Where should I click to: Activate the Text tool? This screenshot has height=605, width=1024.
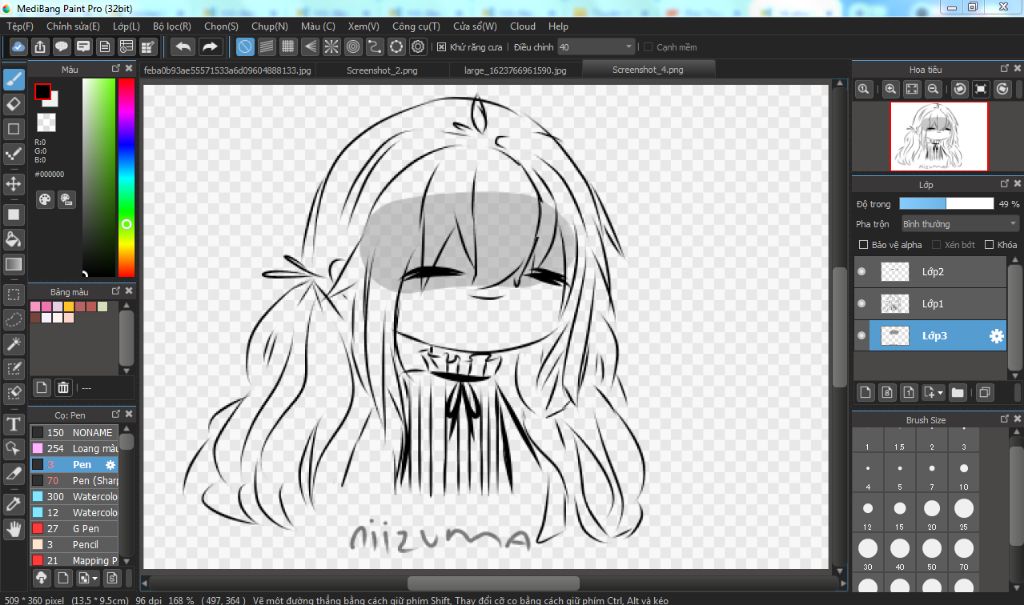click(14, 425)
